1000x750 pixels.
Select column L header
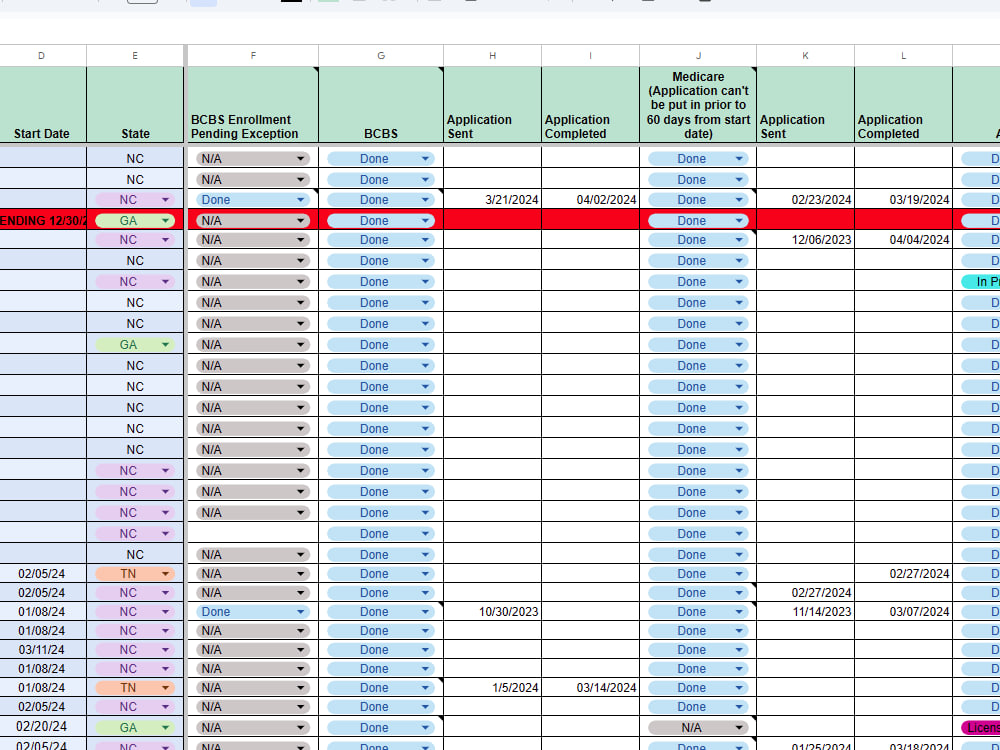click(x=904, y=56)
